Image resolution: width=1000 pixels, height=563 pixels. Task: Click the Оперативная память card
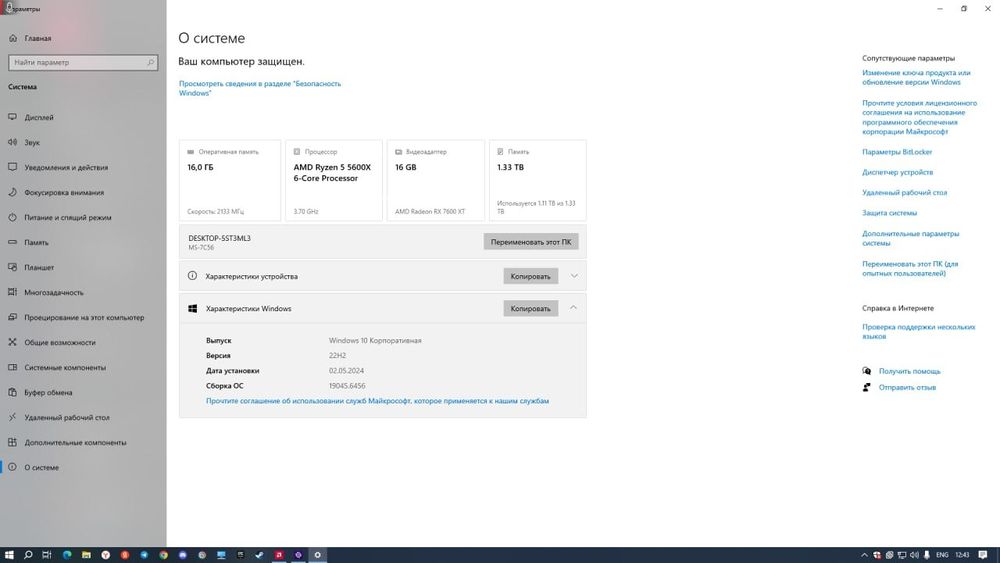tap(230, 180)
